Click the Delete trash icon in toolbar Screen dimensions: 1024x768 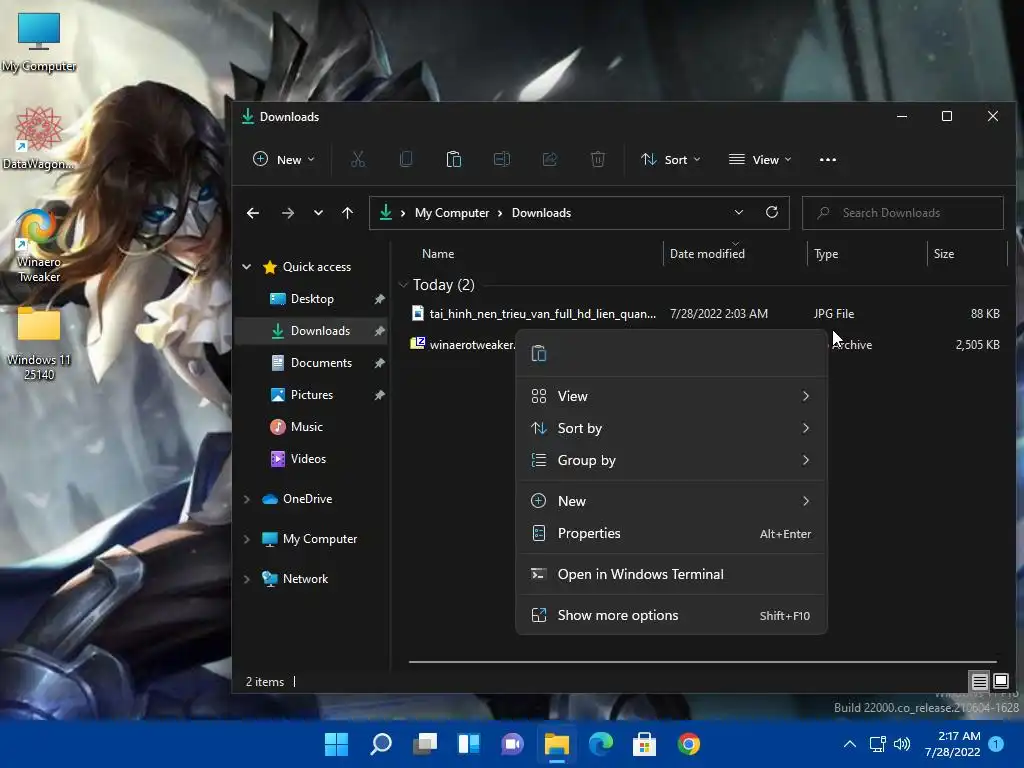click(x=598, y=159)
